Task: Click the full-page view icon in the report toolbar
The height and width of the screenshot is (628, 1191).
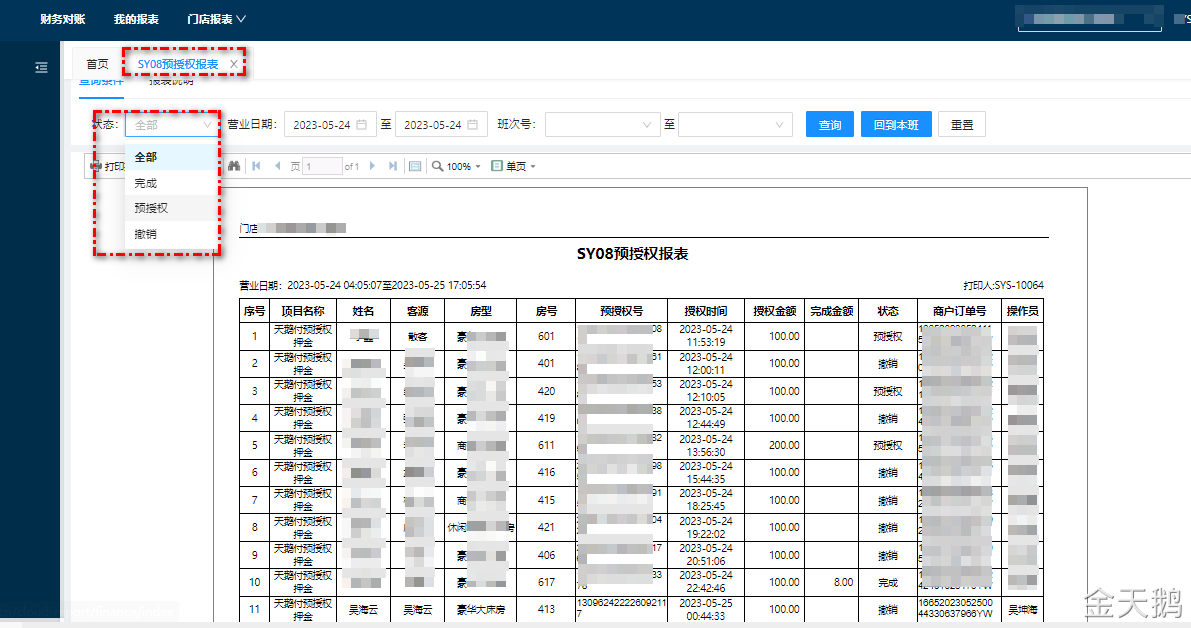Action: pyautogui.click(x=415, y=166)
